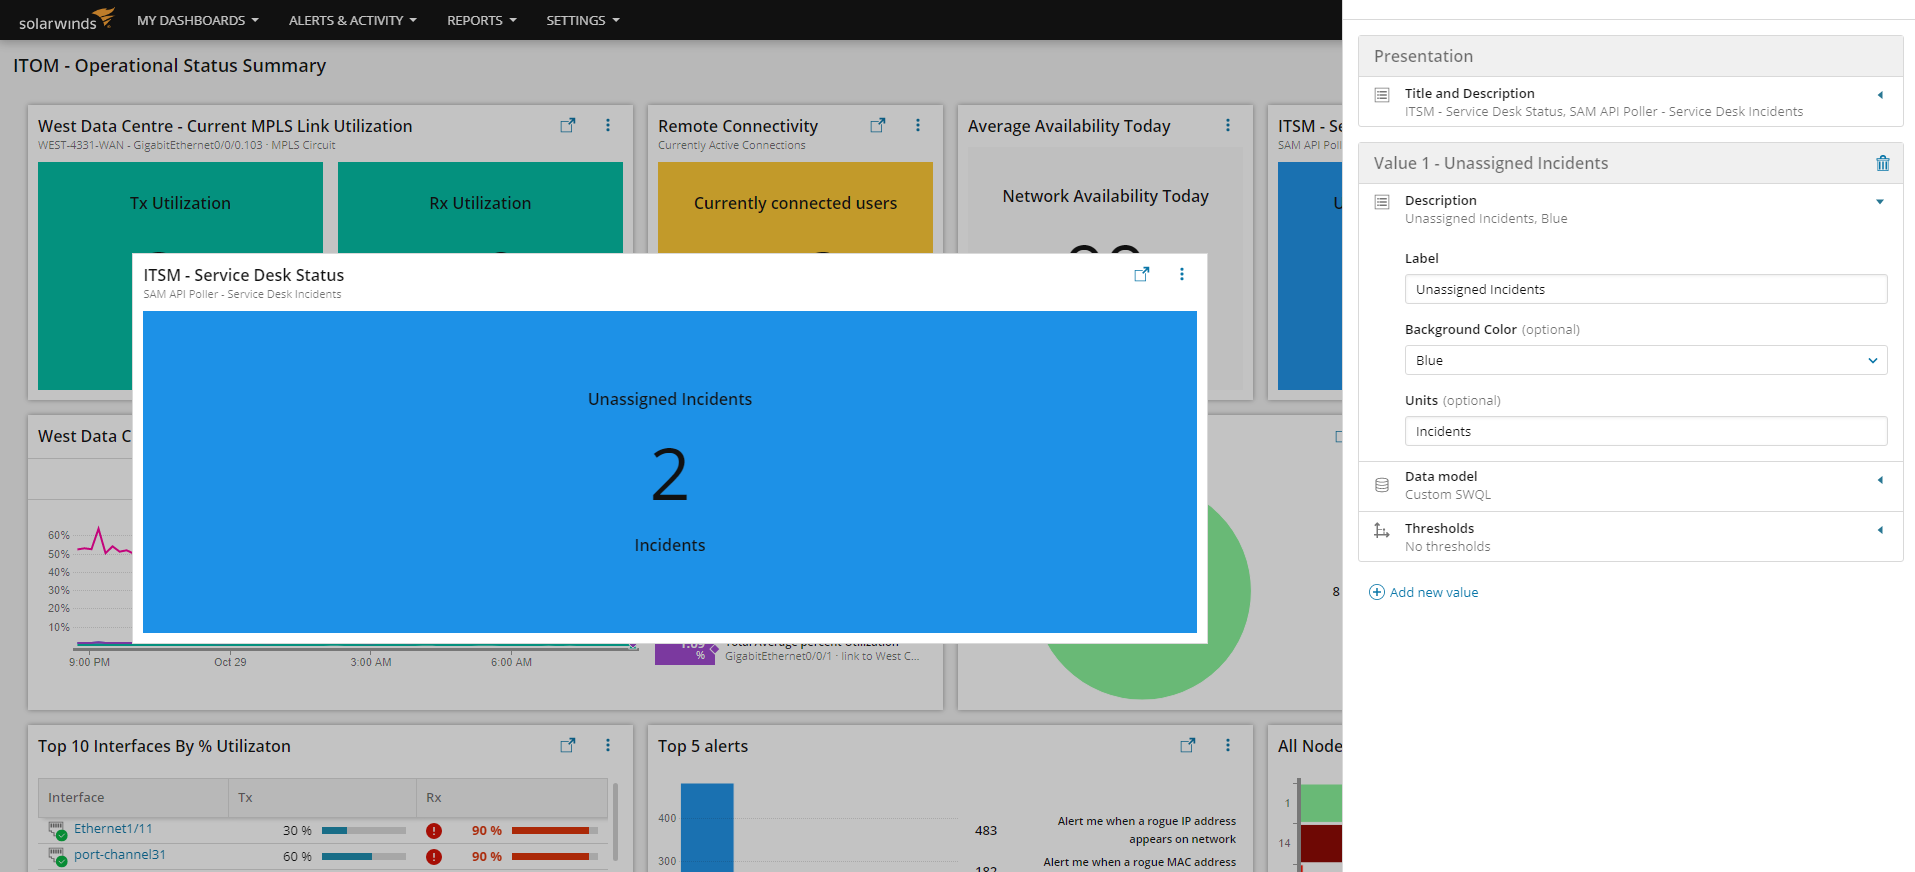
Task: Open Top 5 alerts widget in new window
Action: pyautogui.click(x=1188, y=745)
